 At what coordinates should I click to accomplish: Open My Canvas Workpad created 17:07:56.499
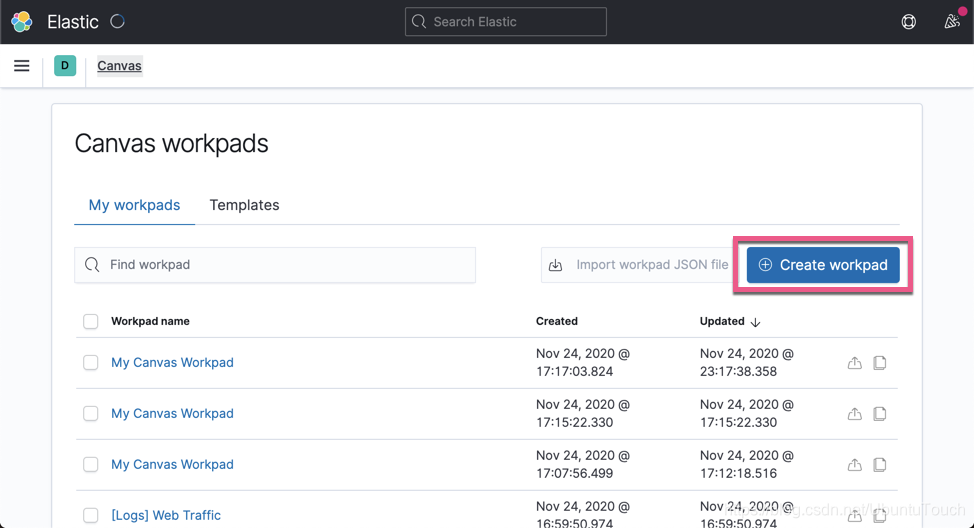click(172, 464)
